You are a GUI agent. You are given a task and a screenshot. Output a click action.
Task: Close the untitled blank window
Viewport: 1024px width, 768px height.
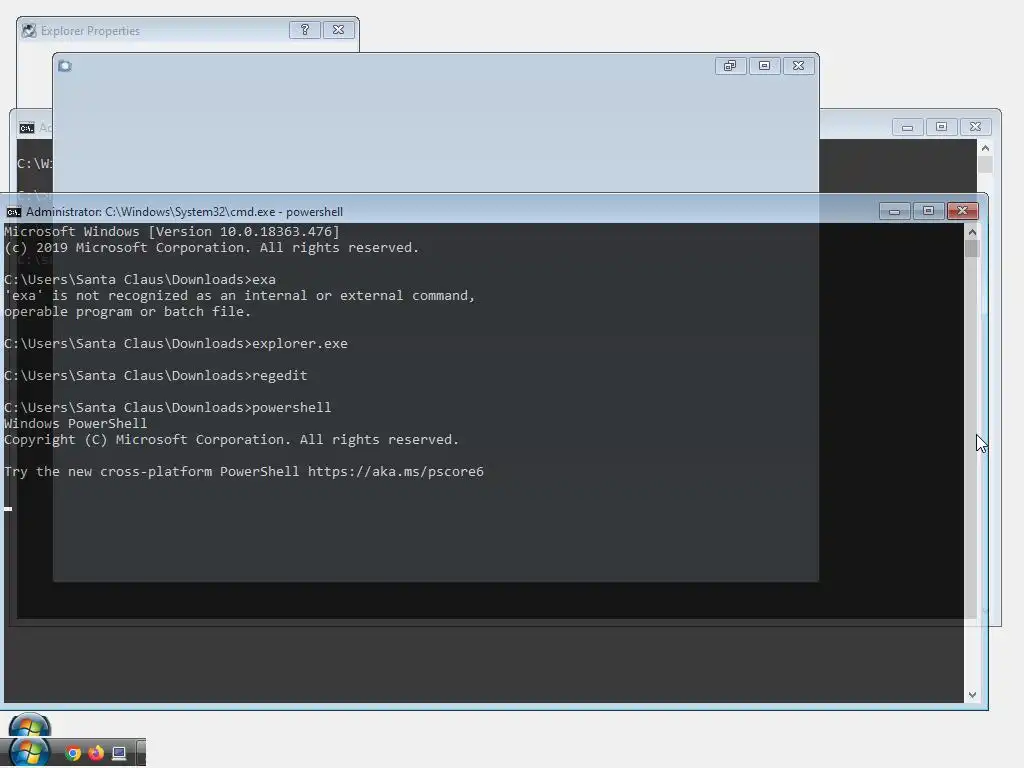coord(799,66)
